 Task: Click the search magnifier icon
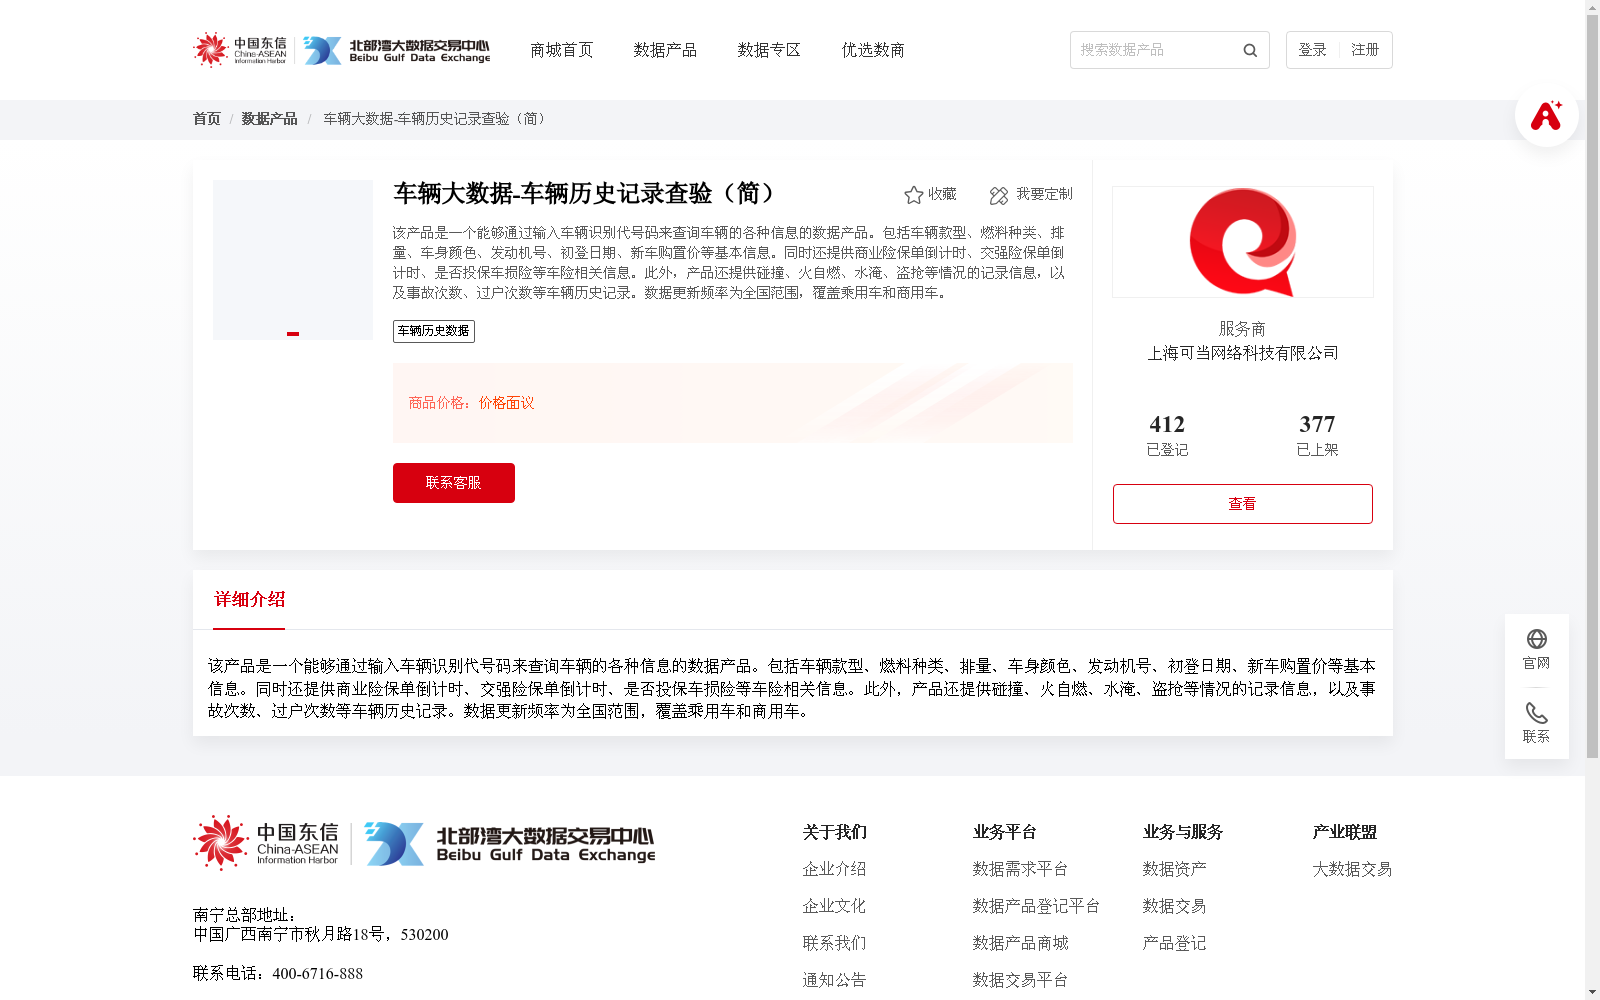tap(1250, 50)
